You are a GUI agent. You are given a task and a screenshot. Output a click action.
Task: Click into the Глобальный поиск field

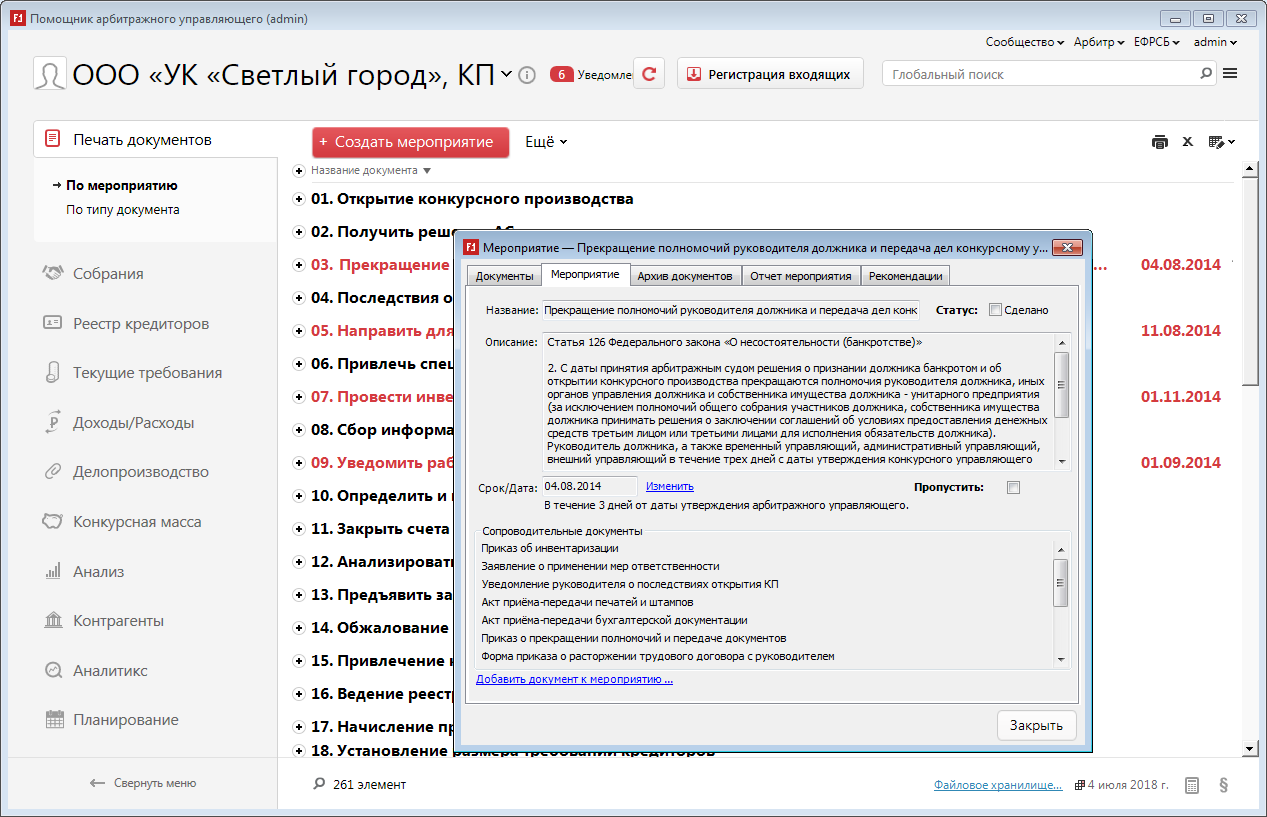[x=1040, y=74]
